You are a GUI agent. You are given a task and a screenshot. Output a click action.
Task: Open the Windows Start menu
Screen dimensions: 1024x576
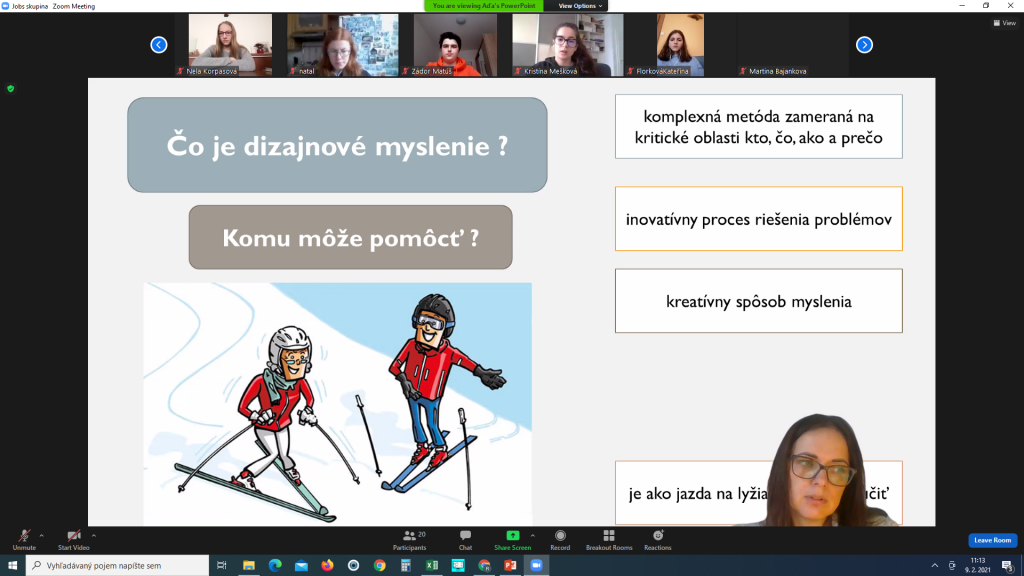(12, 565)
